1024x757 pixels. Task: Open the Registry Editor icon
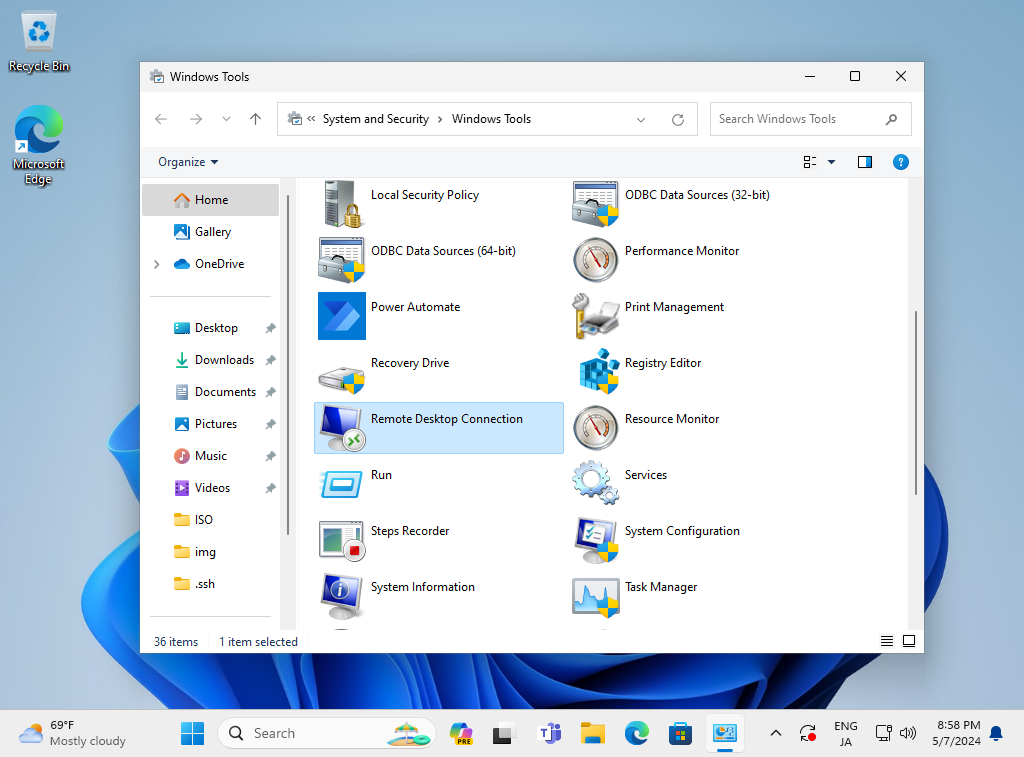point(596,371)
